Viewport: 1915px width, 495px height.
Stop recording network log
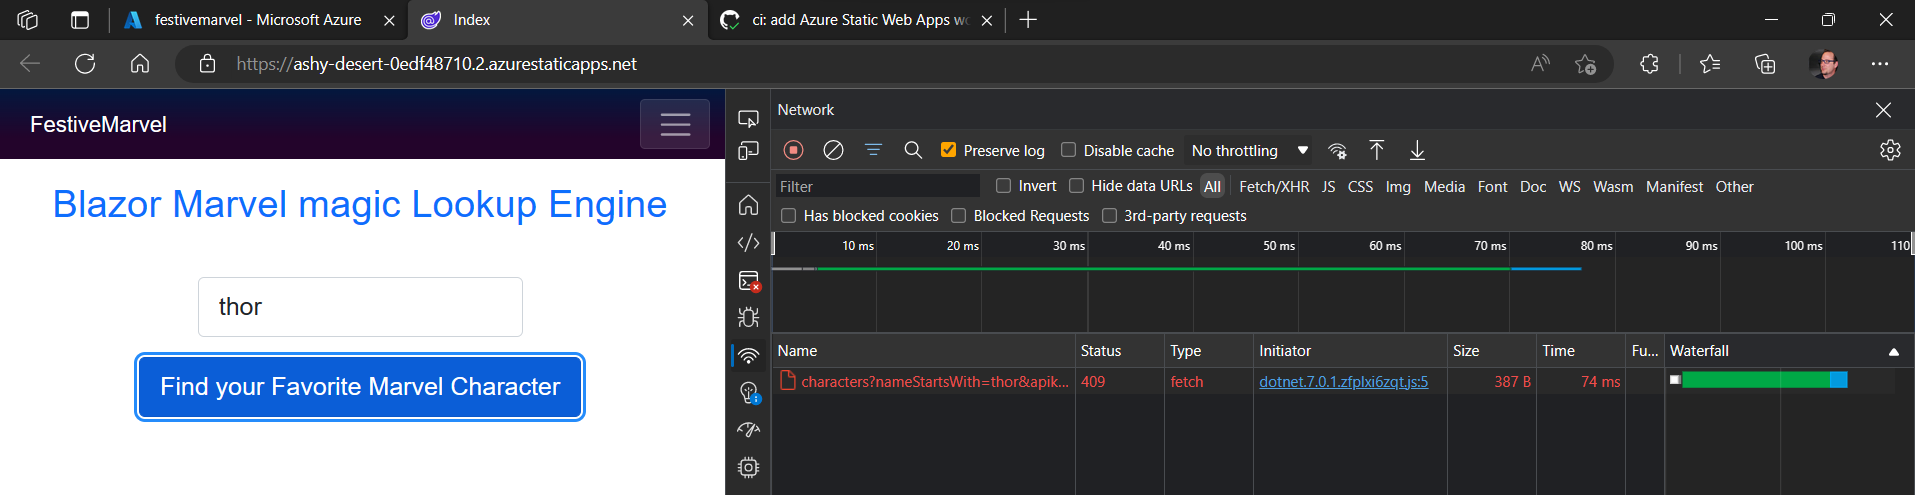pos(793,150)
